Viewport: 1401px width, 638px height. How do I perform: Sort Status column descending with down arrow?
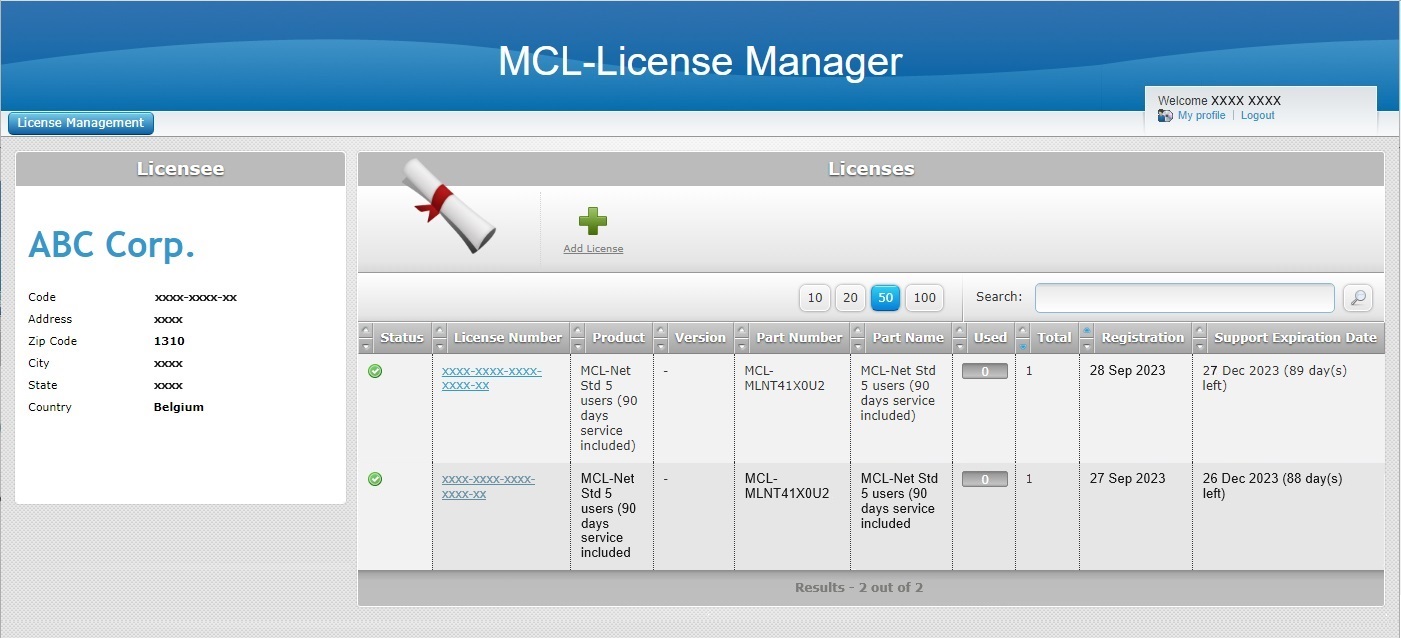(x=366, y=346)
